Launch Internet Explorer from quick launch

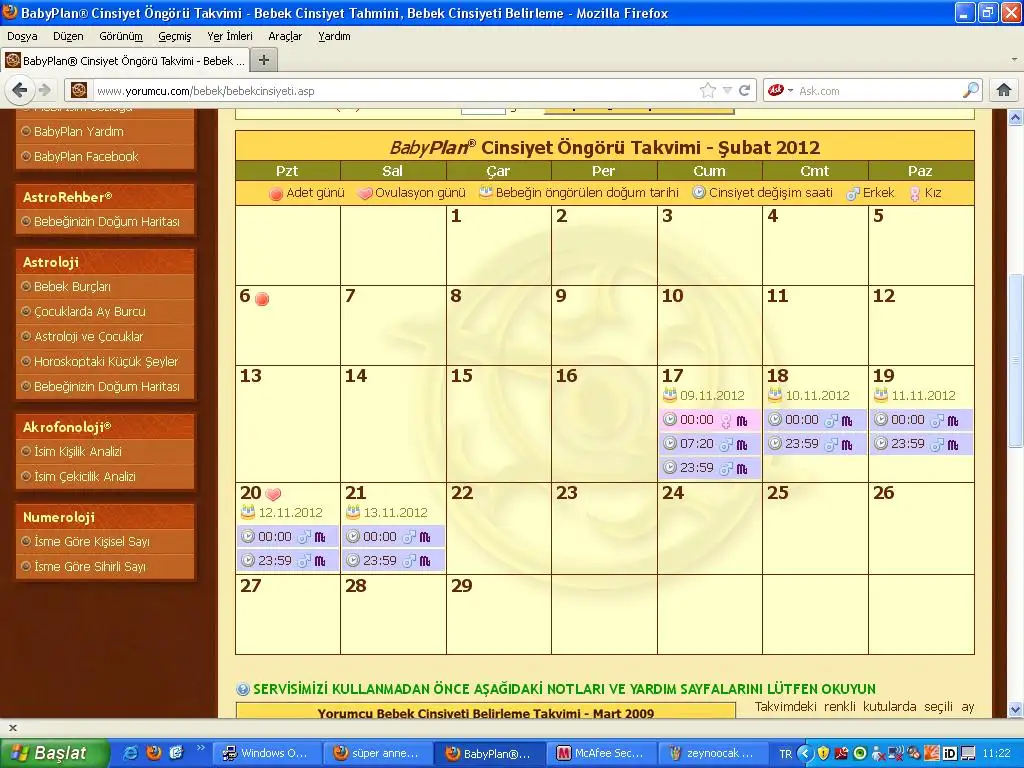click(131, 753)
